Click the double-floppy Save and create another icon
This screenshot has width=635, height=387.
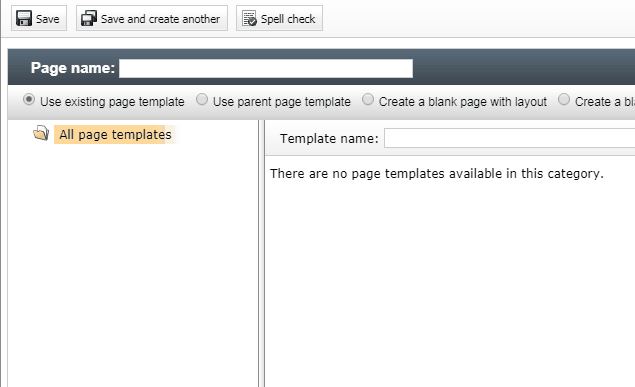click(89, 18)
